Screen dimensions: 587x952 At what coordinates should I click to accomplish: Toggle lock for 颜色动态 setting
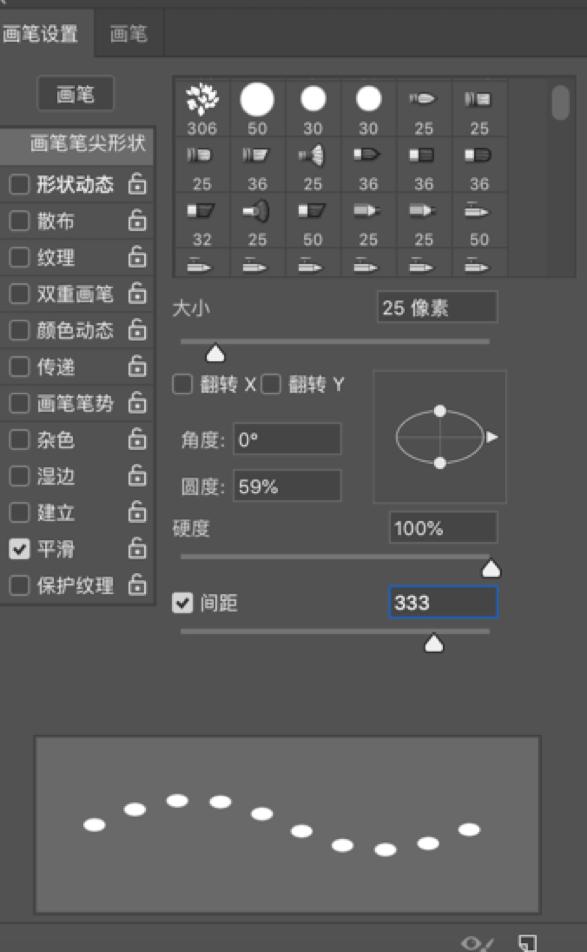pos(137,330)
